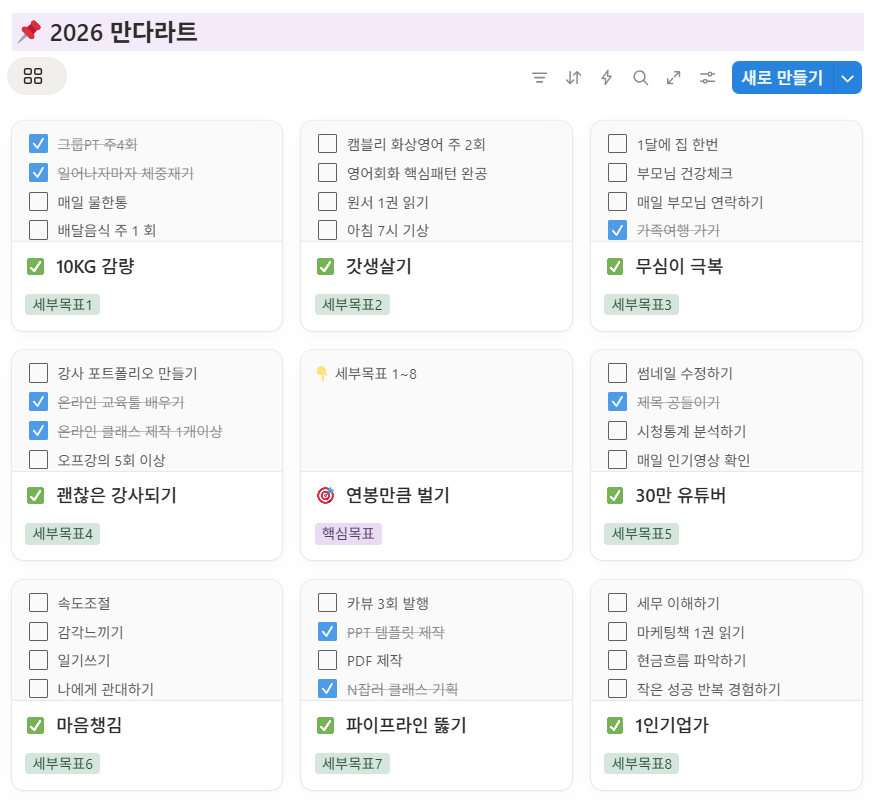The image size is (877, 805).
Task: Open the filter options icon
Action: (x=540, y=77)
